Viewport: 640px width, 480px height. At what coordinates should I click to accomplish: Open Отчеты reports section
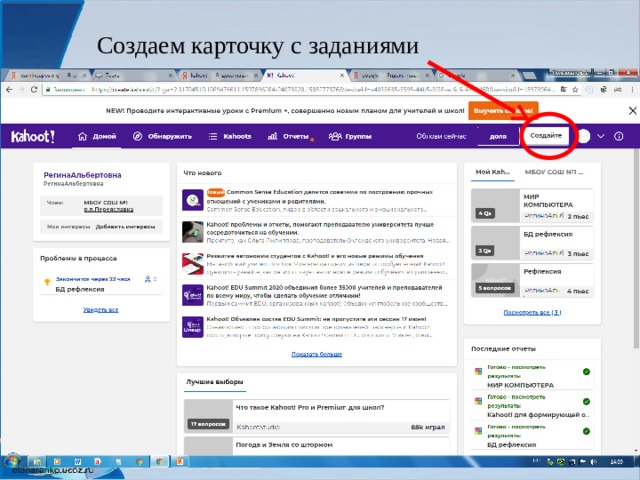pyautogui.click(x=291, y=136)
